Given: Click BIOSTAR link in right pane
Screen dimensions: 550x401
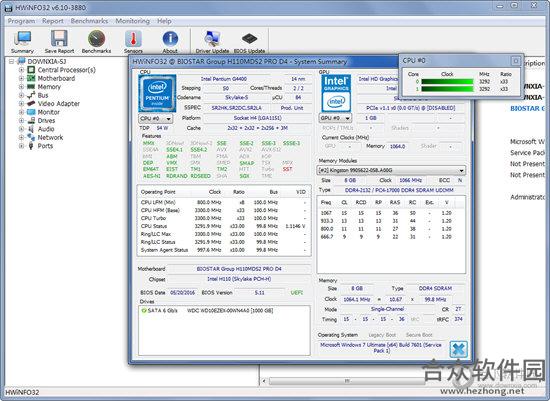Looking at the screenshot, I should (527, 108).
